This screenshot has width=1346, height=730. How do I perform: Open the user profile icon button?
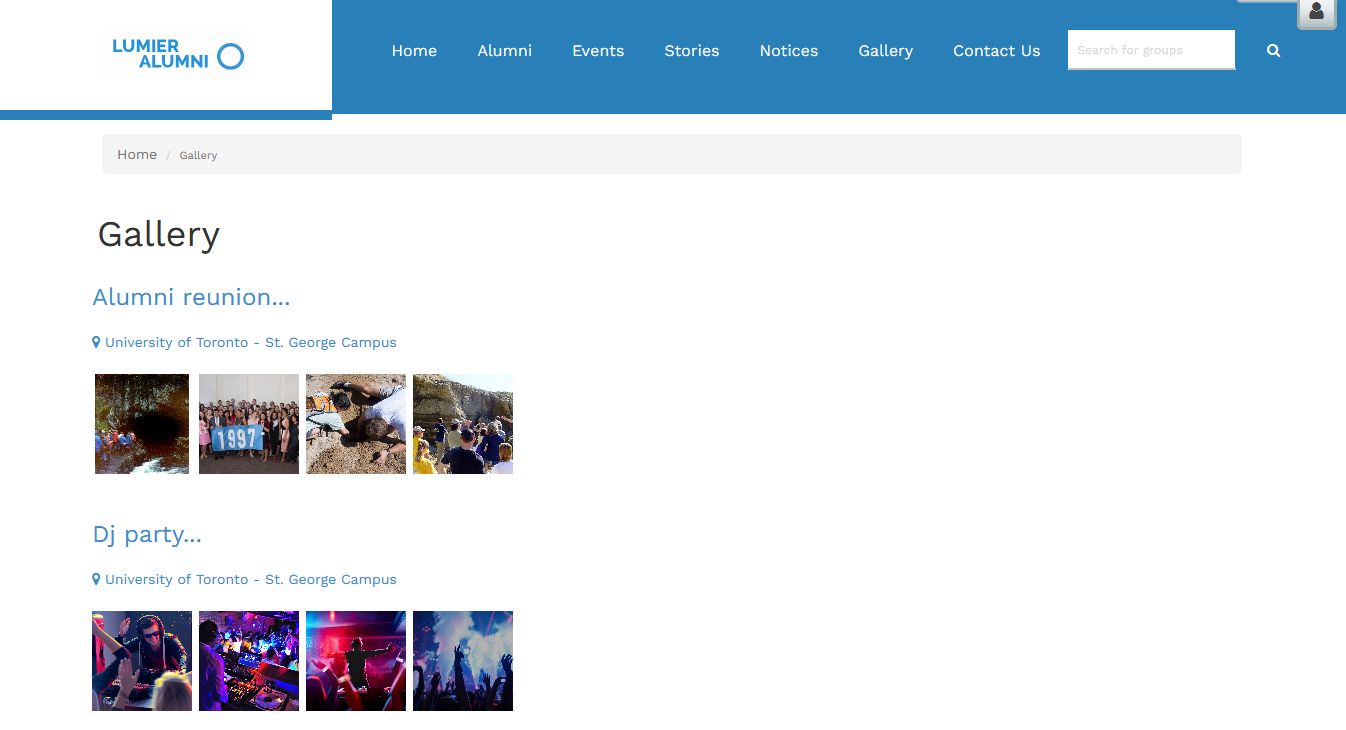click(1316, 12)
